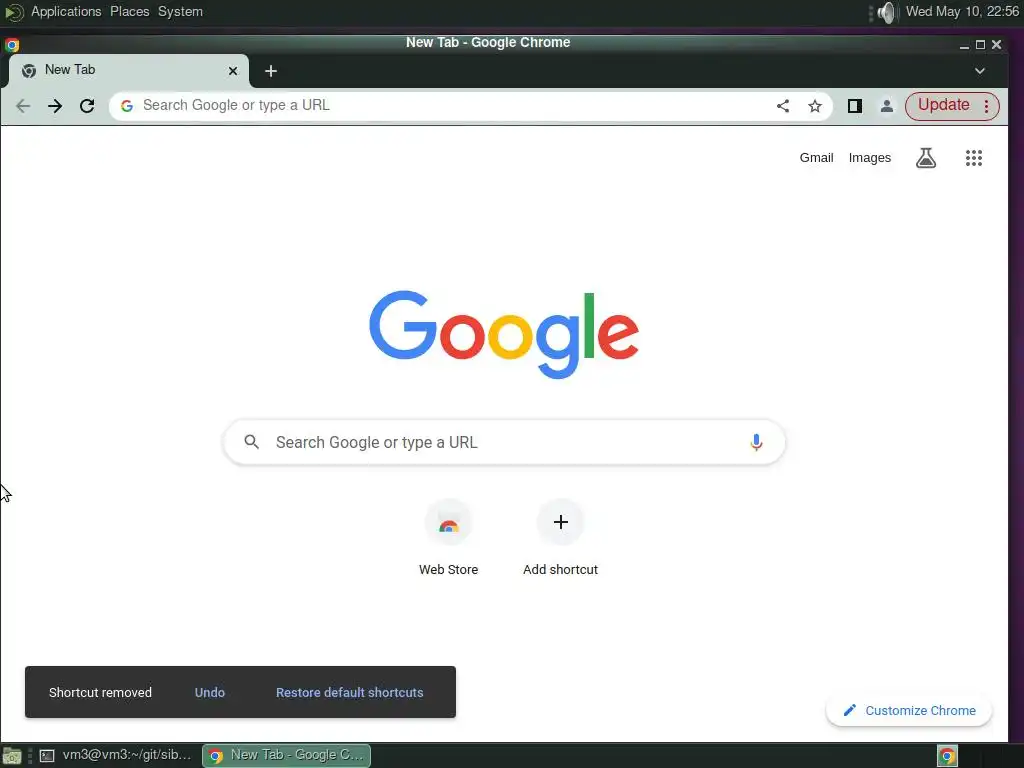Click the center Google search box
The image size is (1024, 768).
point(503,442)
